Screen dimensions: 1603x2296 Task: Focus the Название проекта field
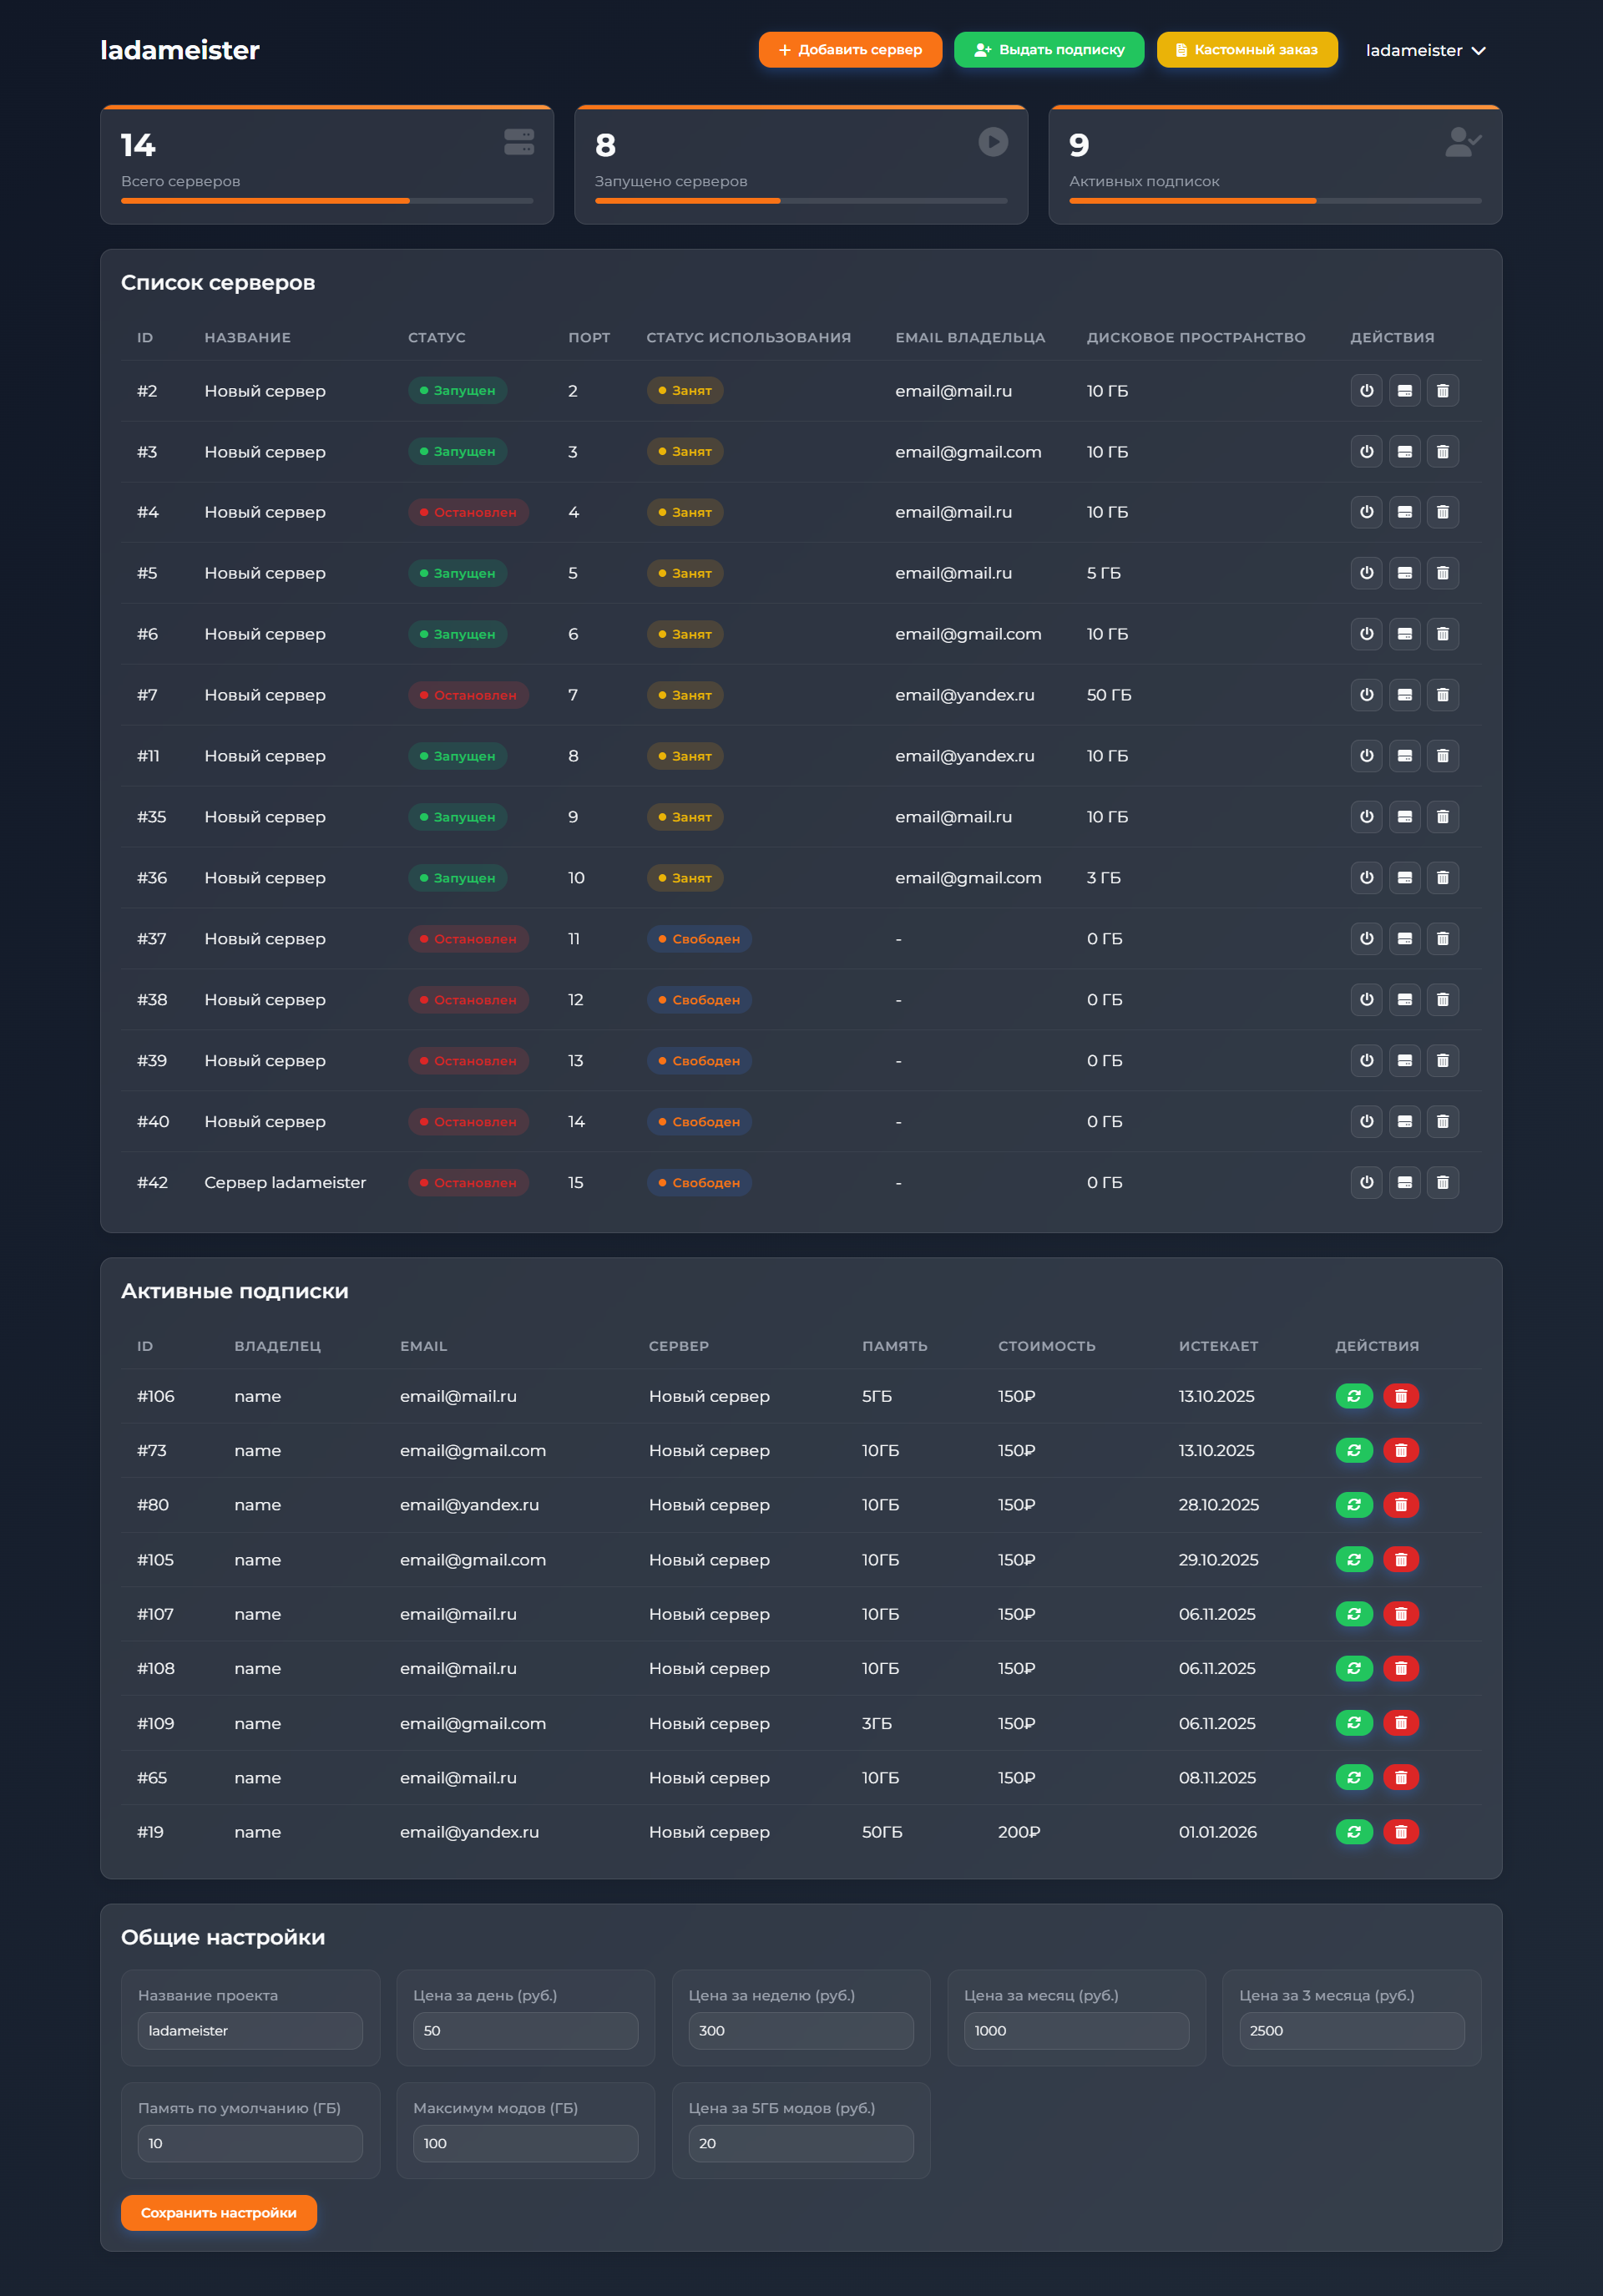click(x=250, y=2031)
